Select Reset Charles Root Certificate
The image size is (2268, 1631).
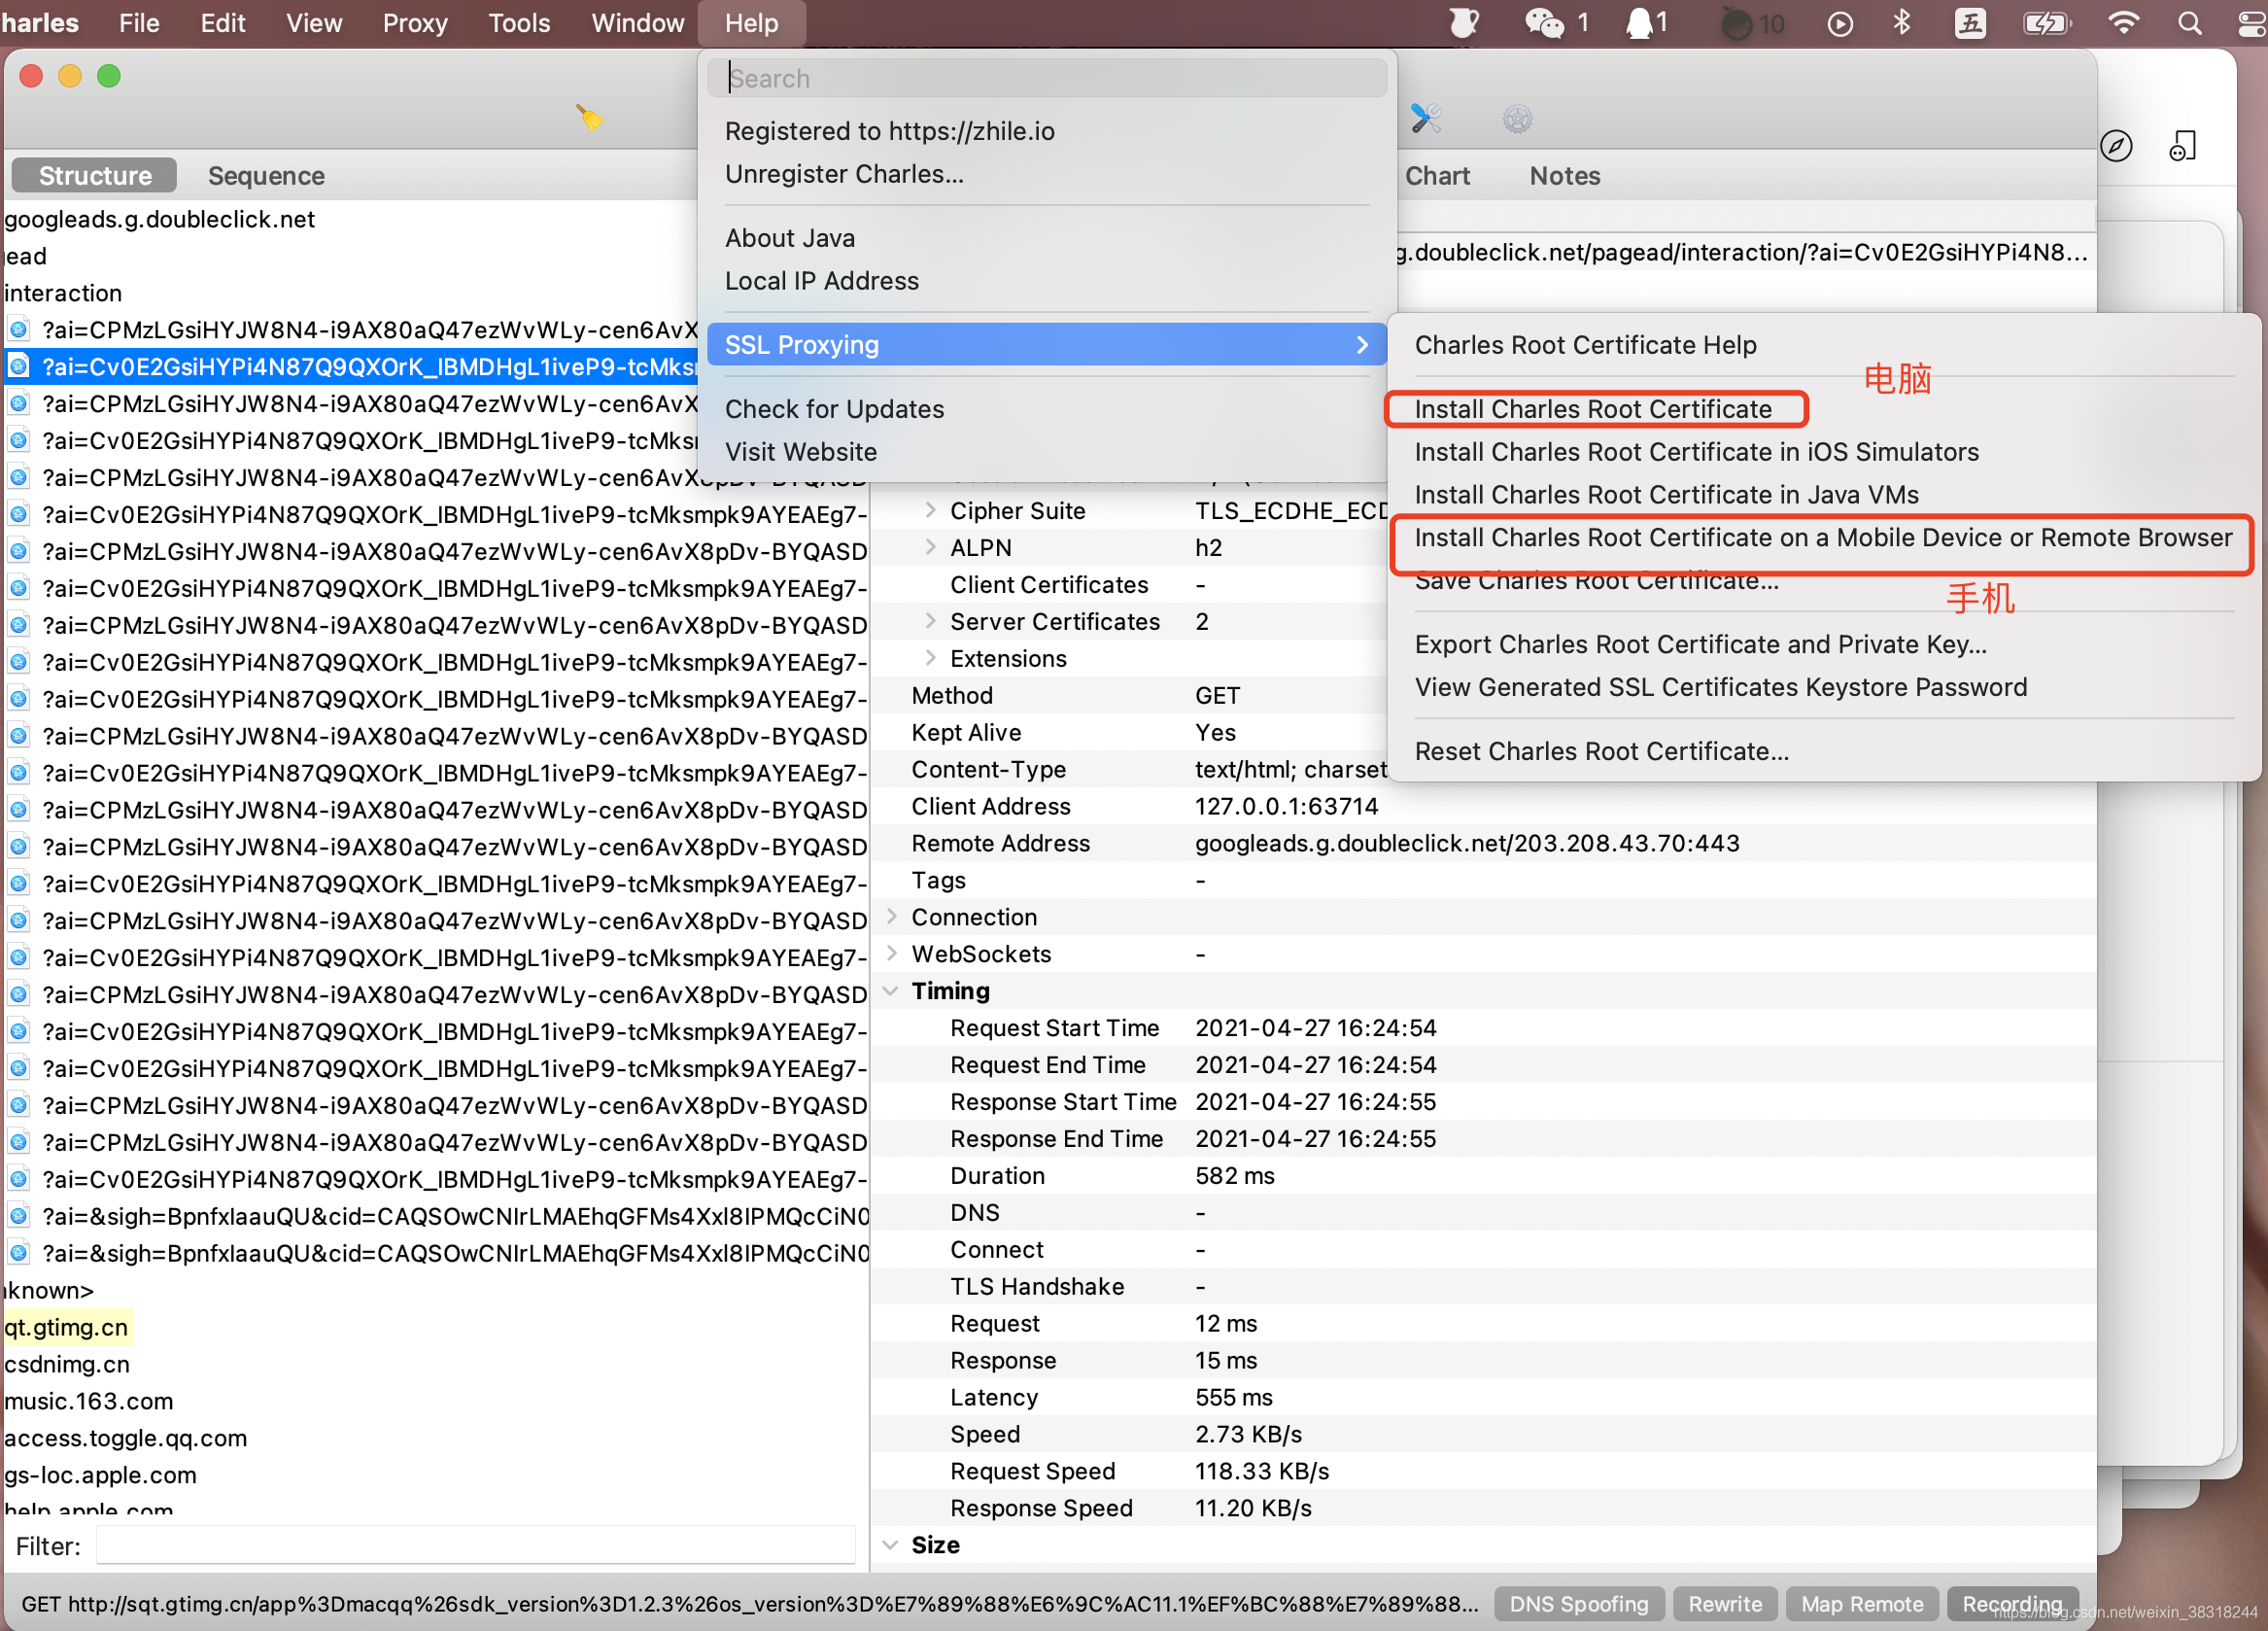pyautogui.click(x=1601, y=751)
